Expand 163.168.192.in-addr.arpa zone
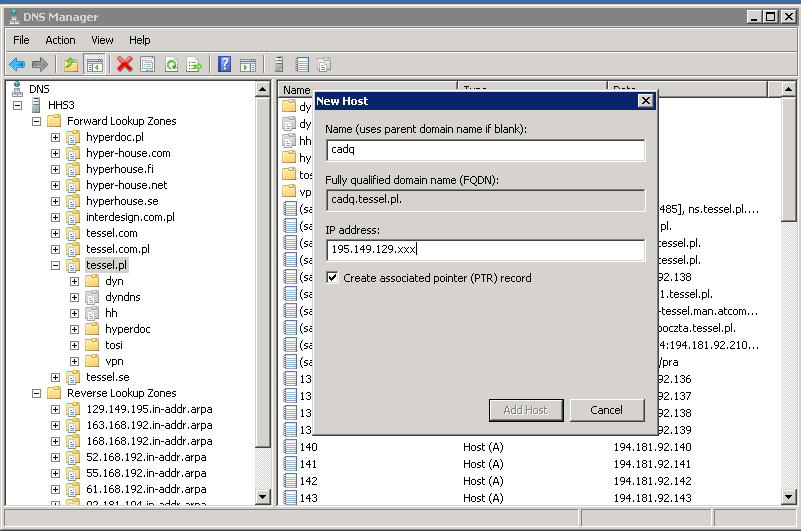801x531 pixels. 55,425
